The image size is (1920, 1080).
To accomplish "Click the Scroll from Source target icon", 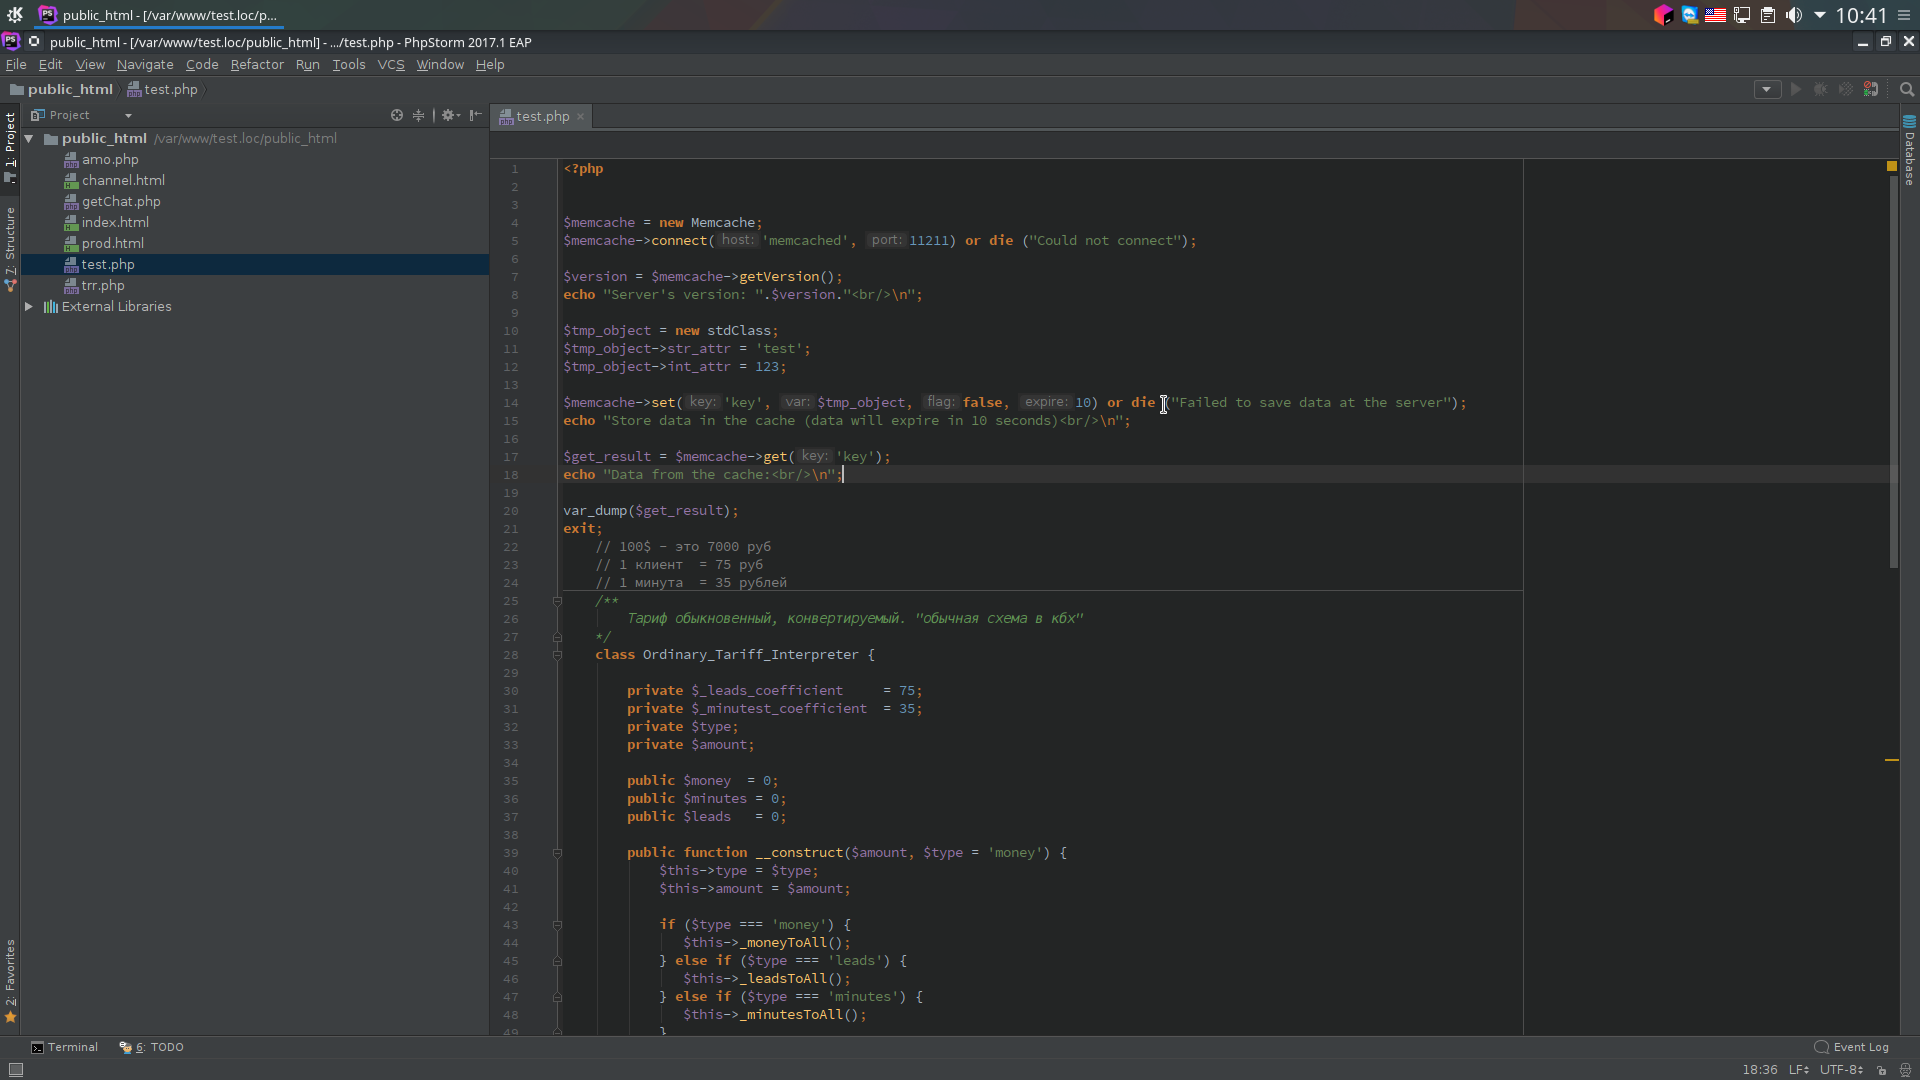I will (x=397, y=115).
